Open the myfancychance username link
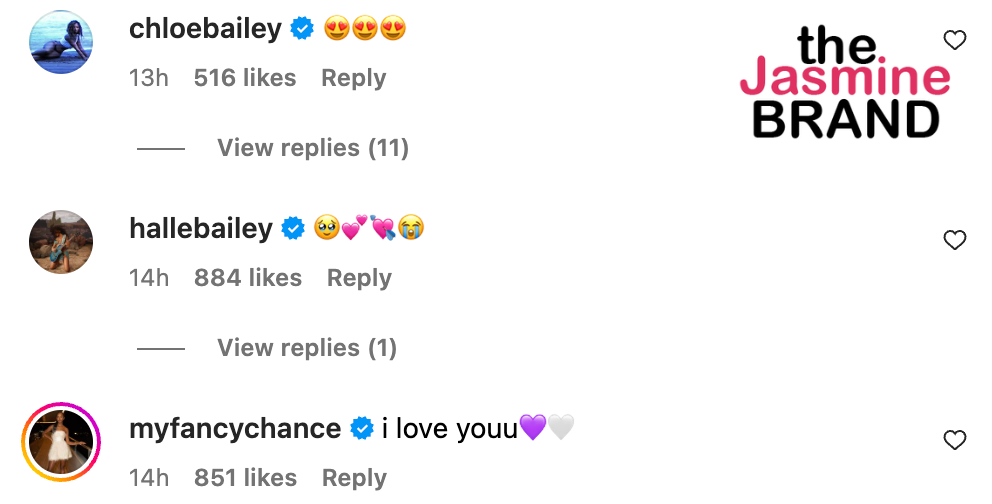 pyautogui.click(x=235, y=429)
